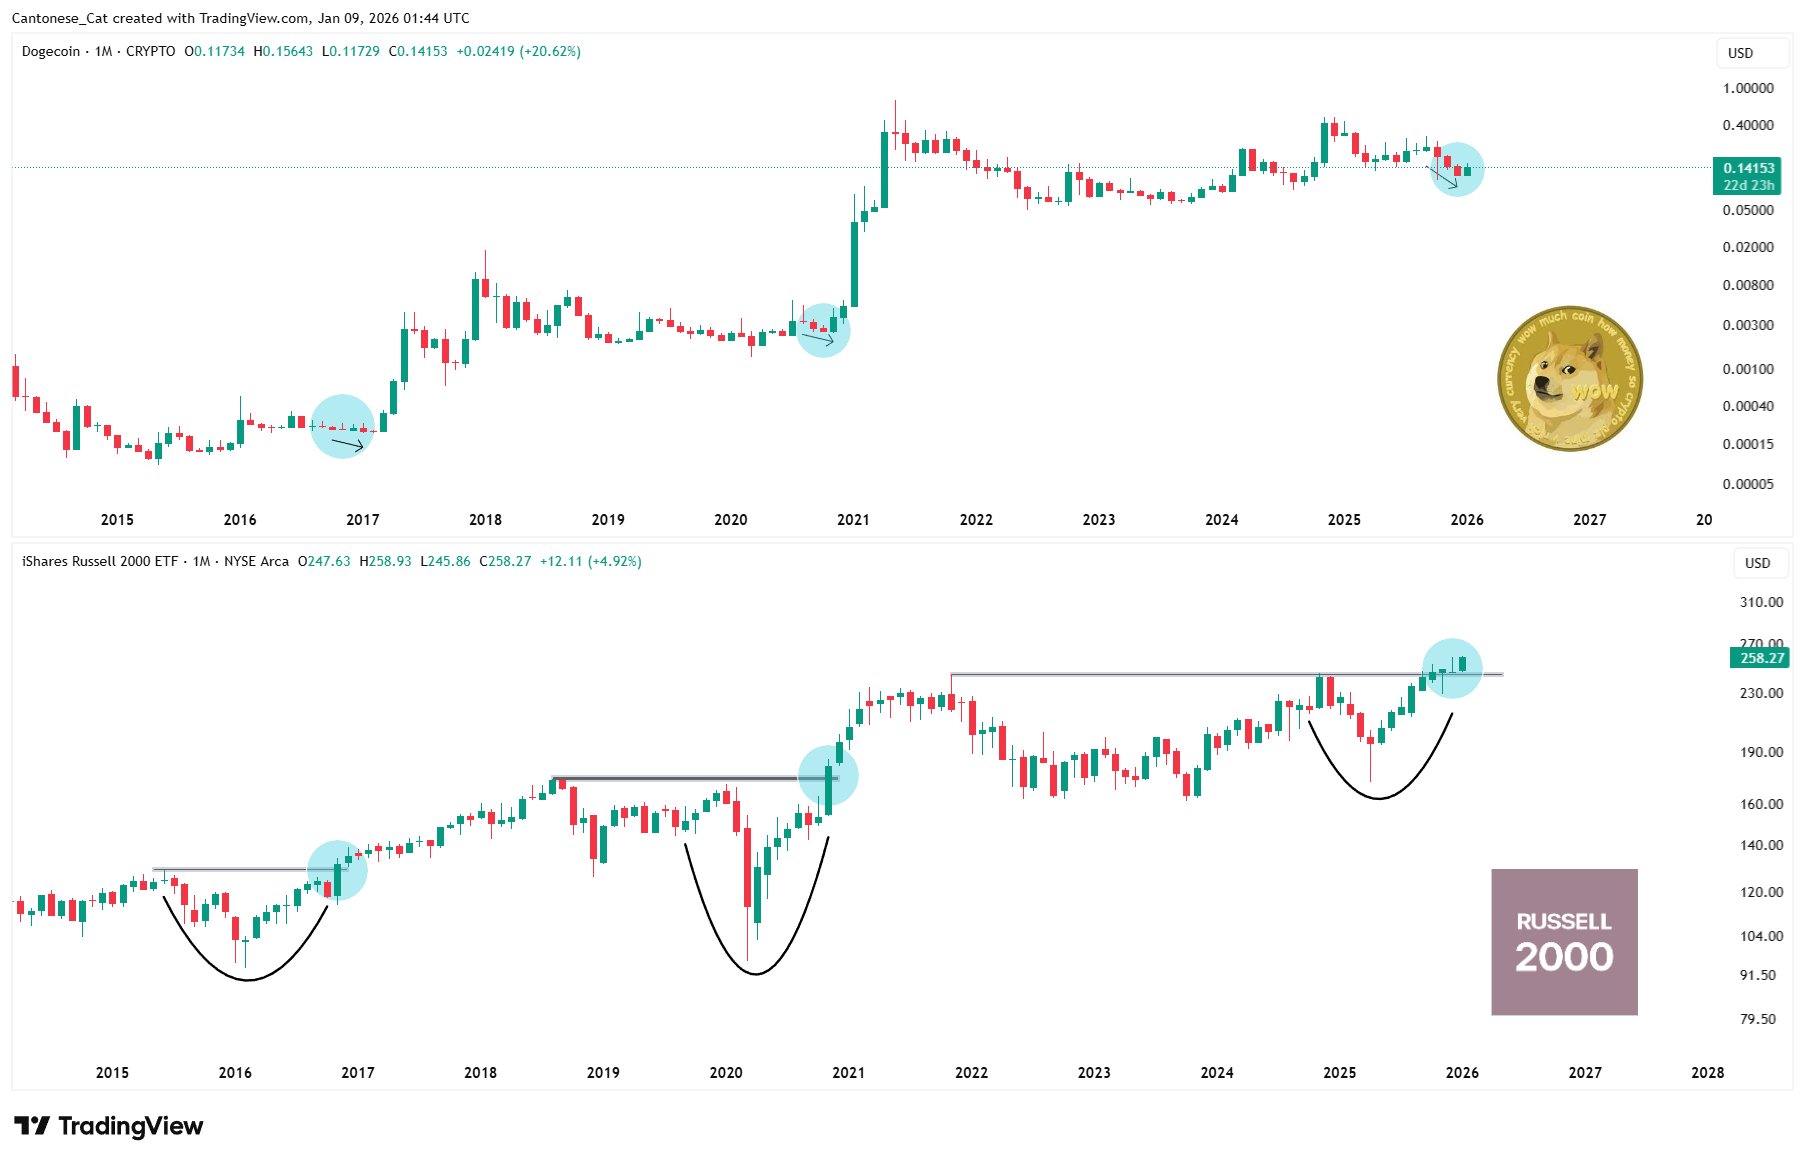
Task: Click the Dogecoin coin logo
Action: pyautogui.click(x=1569, y=378)
